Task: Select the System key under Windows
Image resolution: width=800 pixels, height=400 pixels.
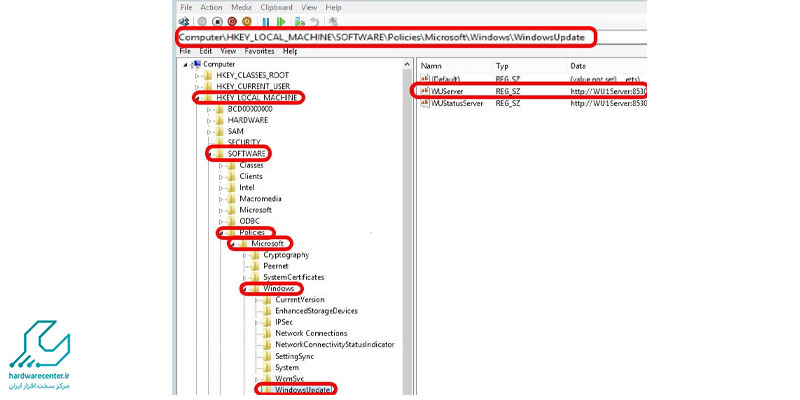Action: pyautogui.click(x=287, y=367)
